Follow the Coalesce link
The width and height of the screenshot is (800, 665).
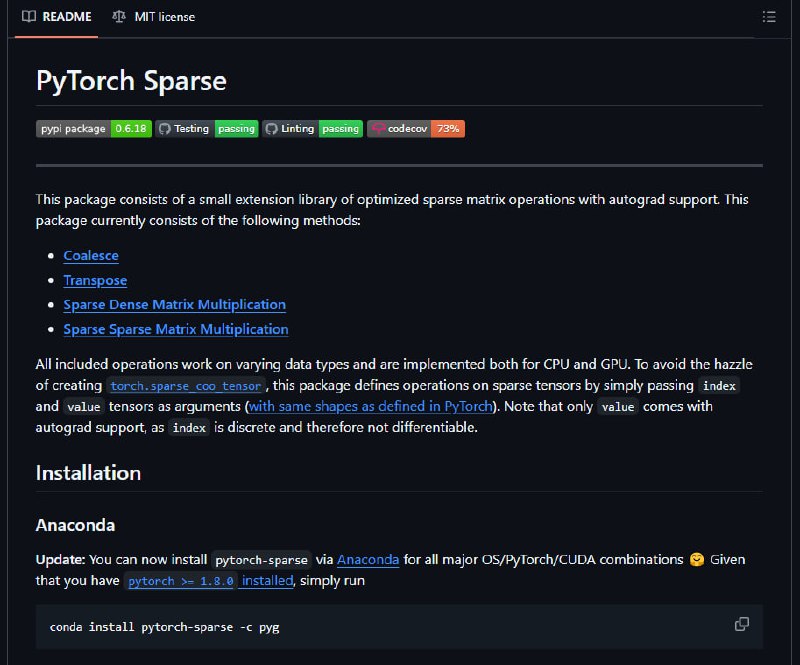tap(91, 255)
